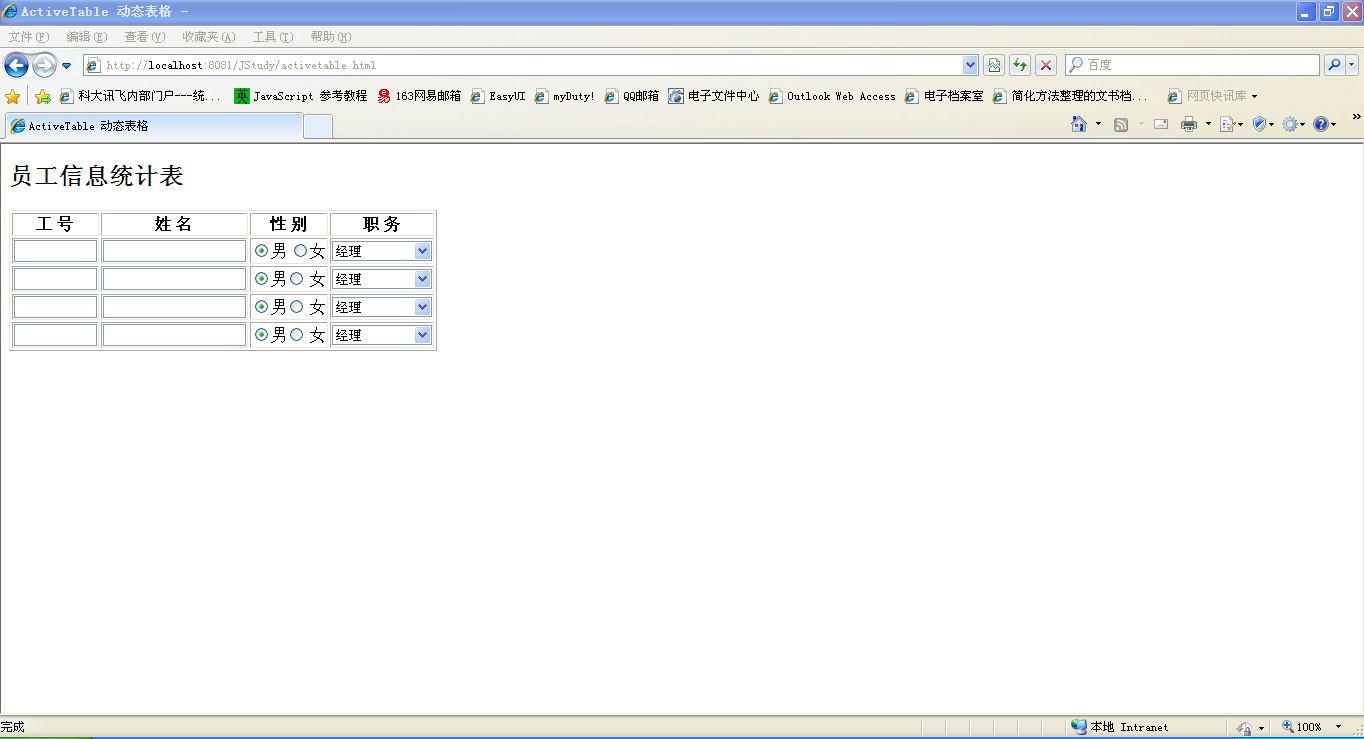
Task: Open the 163网易邮箱 bookmark
Action: 419,96
